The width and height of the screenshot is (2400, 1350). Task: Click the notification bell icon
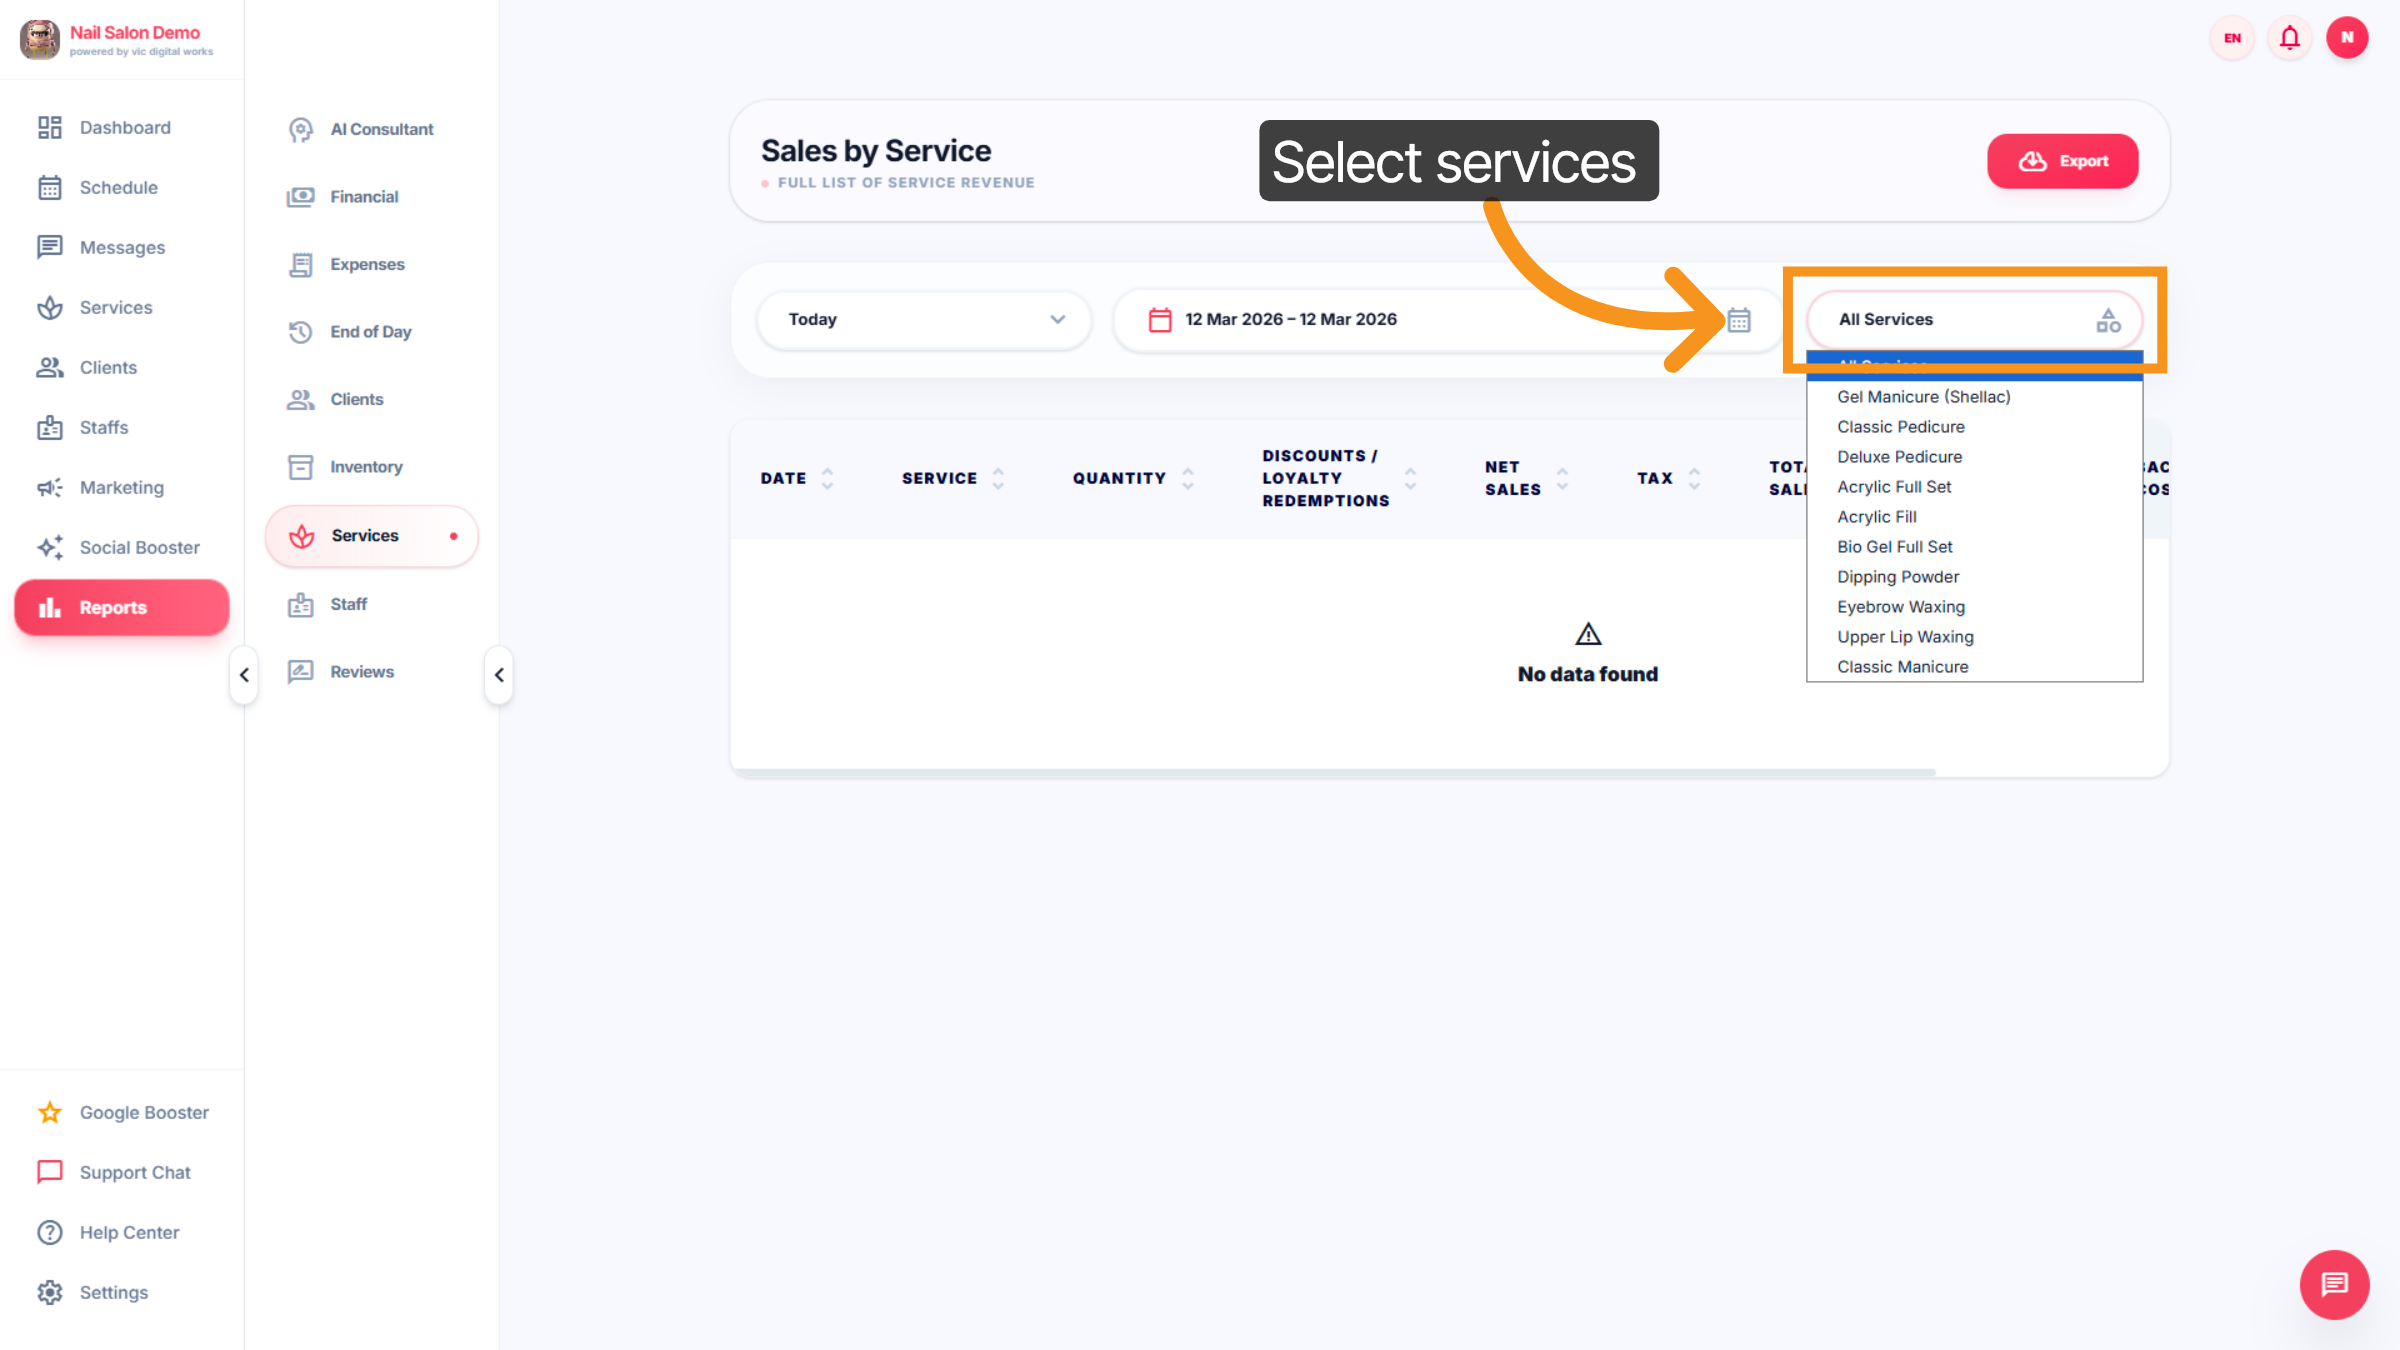(x=2289, y=37)
